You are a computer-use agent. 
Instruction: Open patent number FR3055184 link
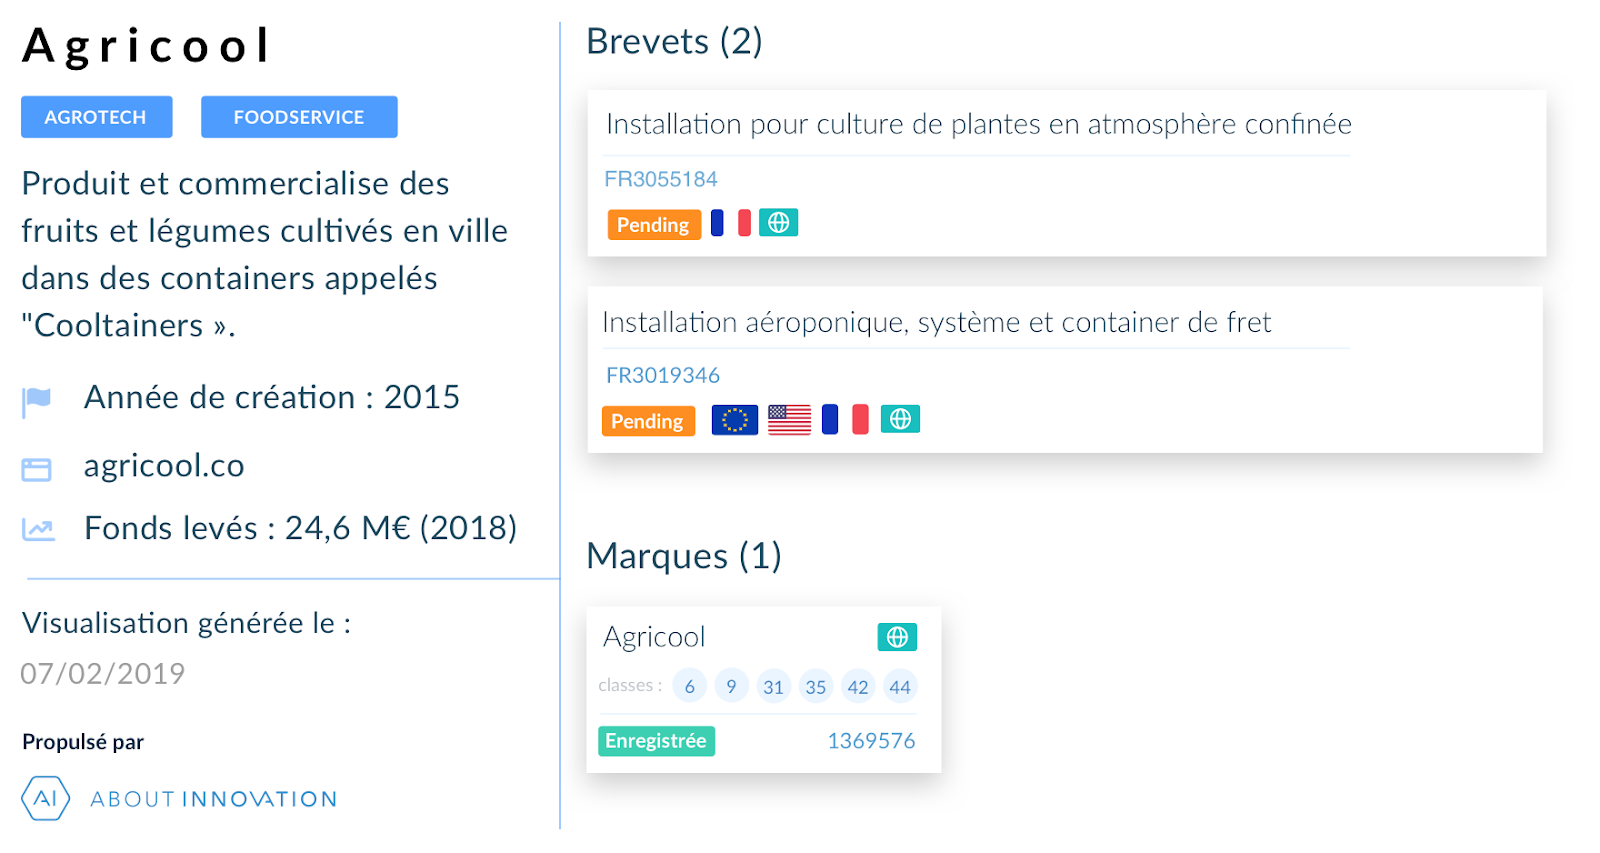point(661,179)
